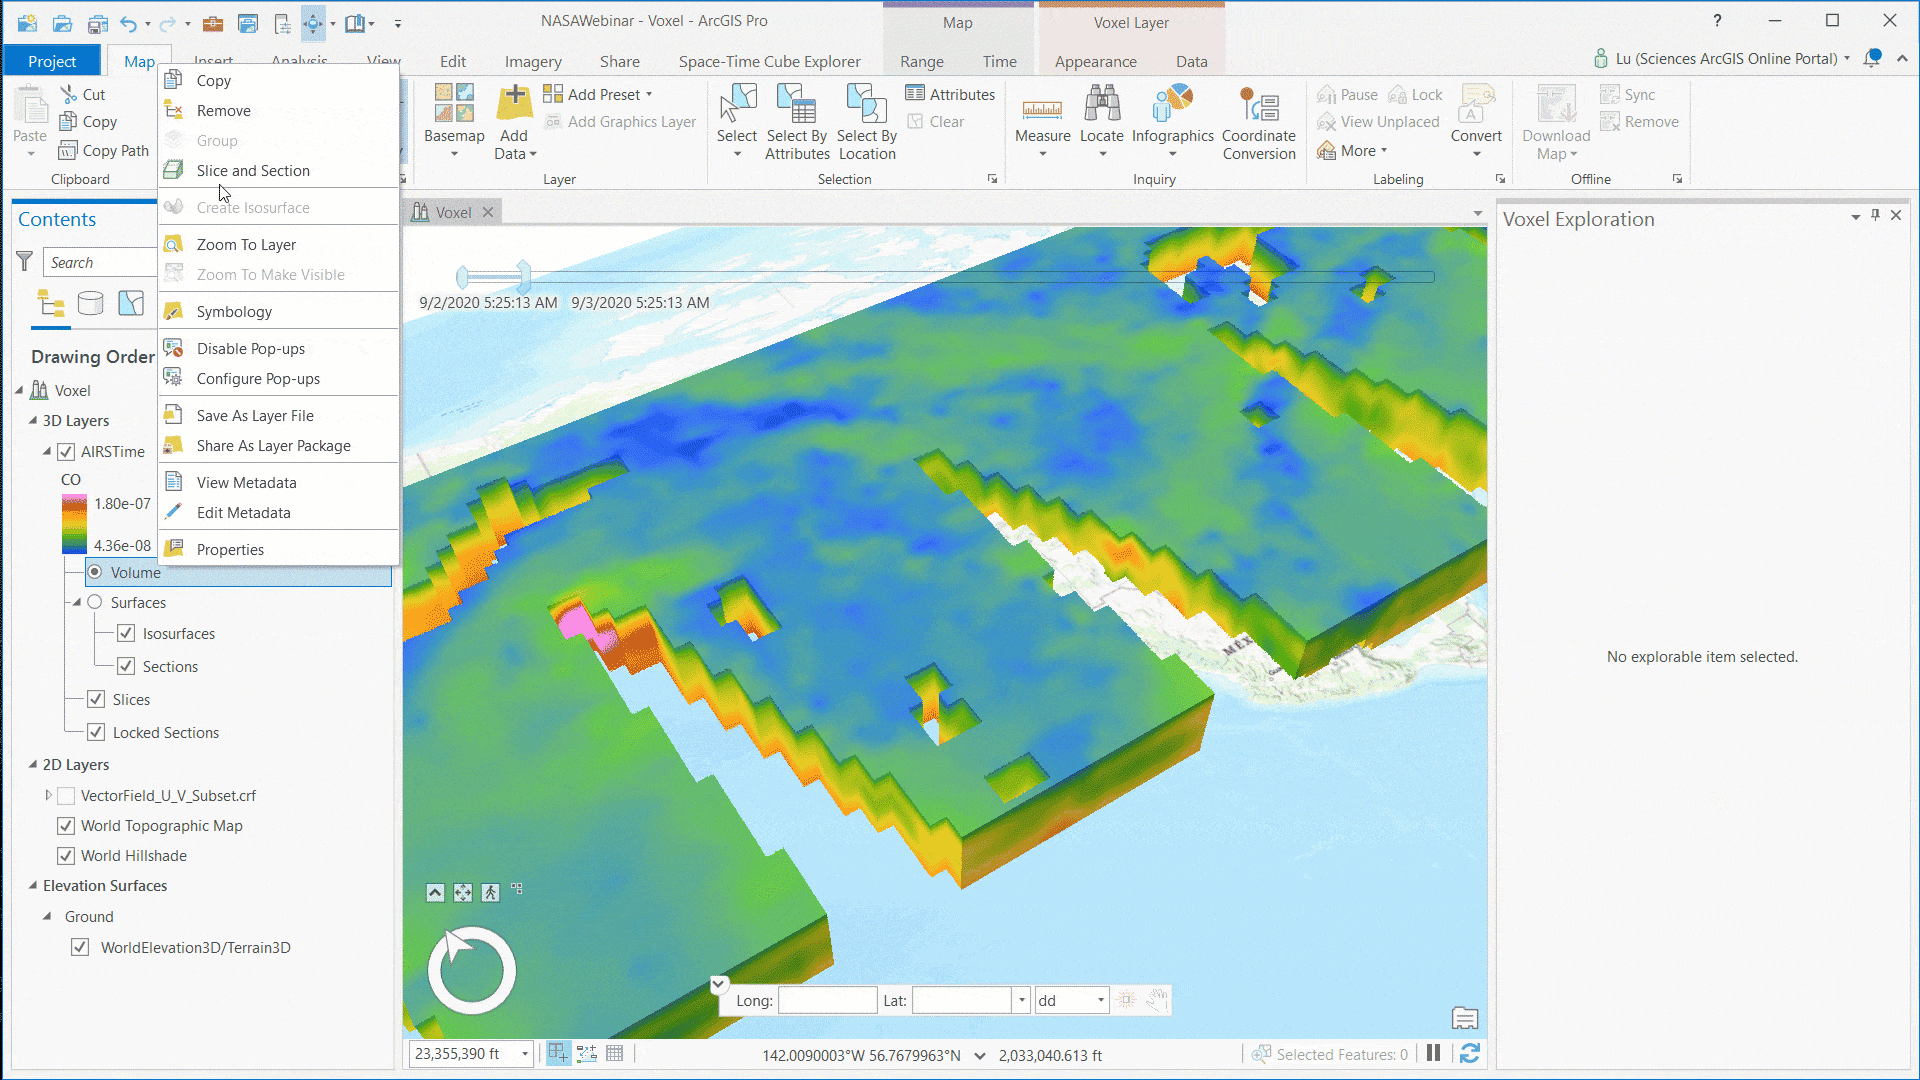
Task: Click the Slice and Section tool icon
Action: pos(175,169)
